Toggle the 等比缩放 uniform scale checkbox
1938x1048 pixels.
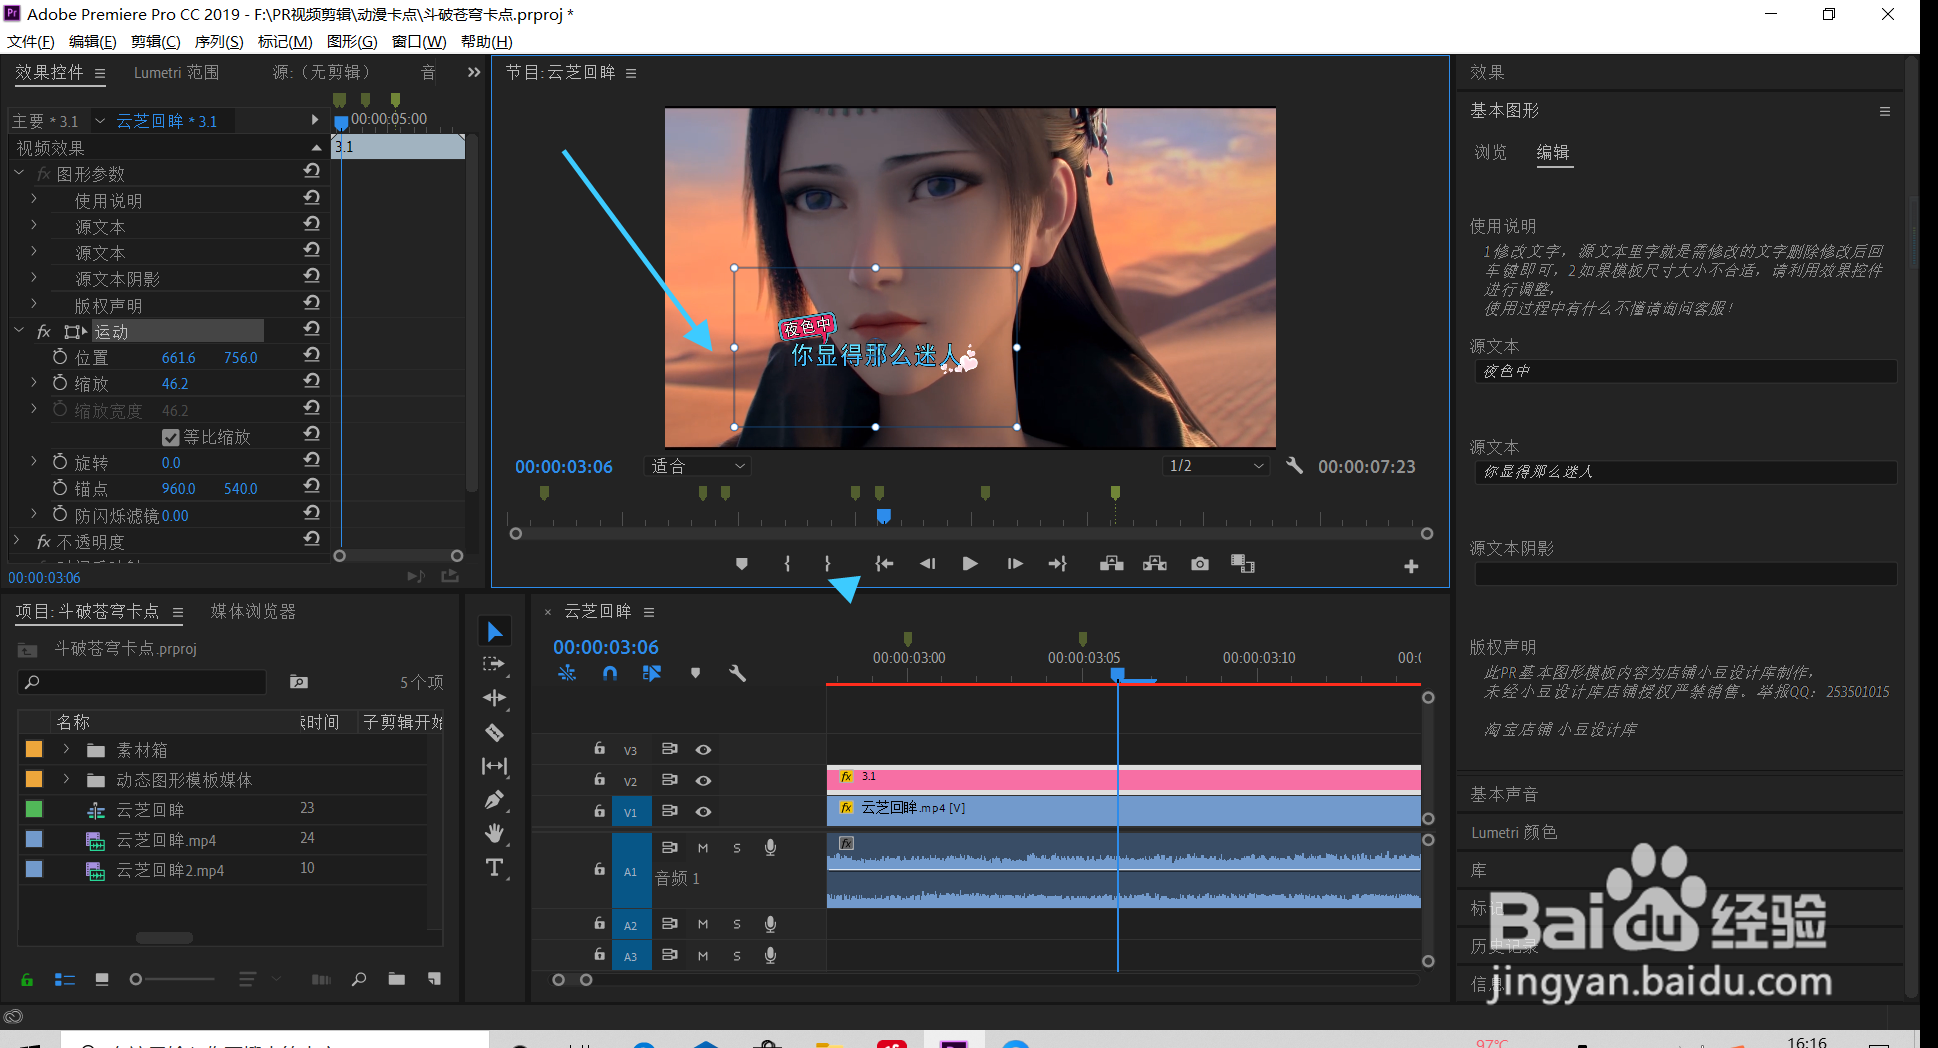tap(170, 437)
